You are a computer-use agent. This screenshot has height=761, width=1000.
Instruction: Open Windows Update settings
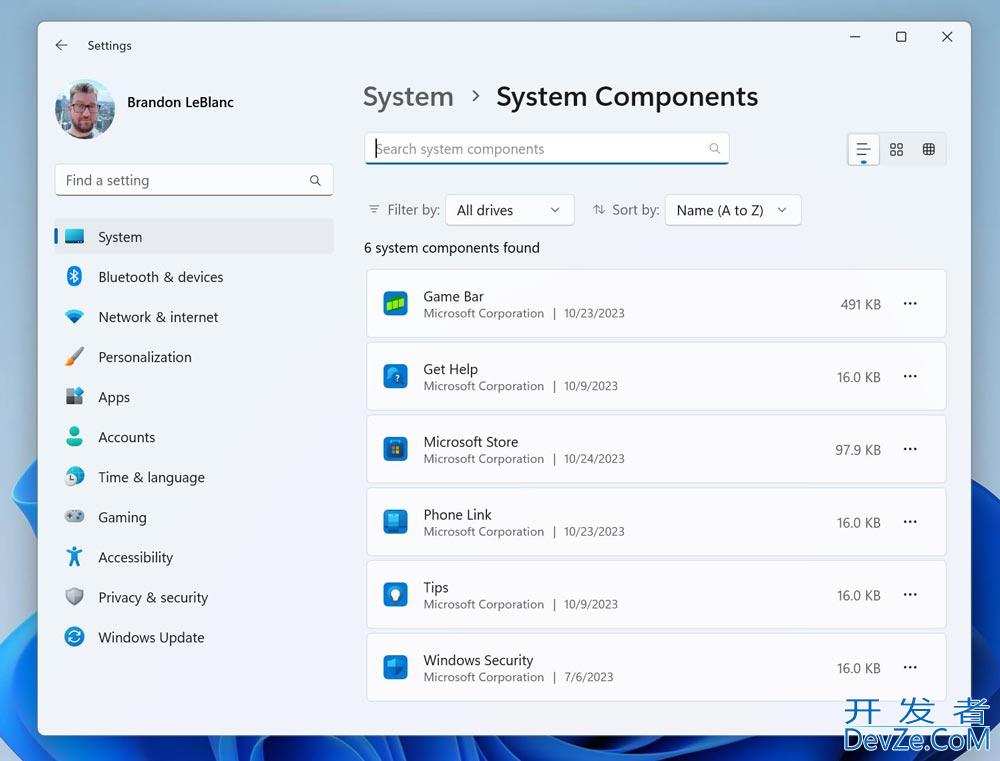[194, 637]
